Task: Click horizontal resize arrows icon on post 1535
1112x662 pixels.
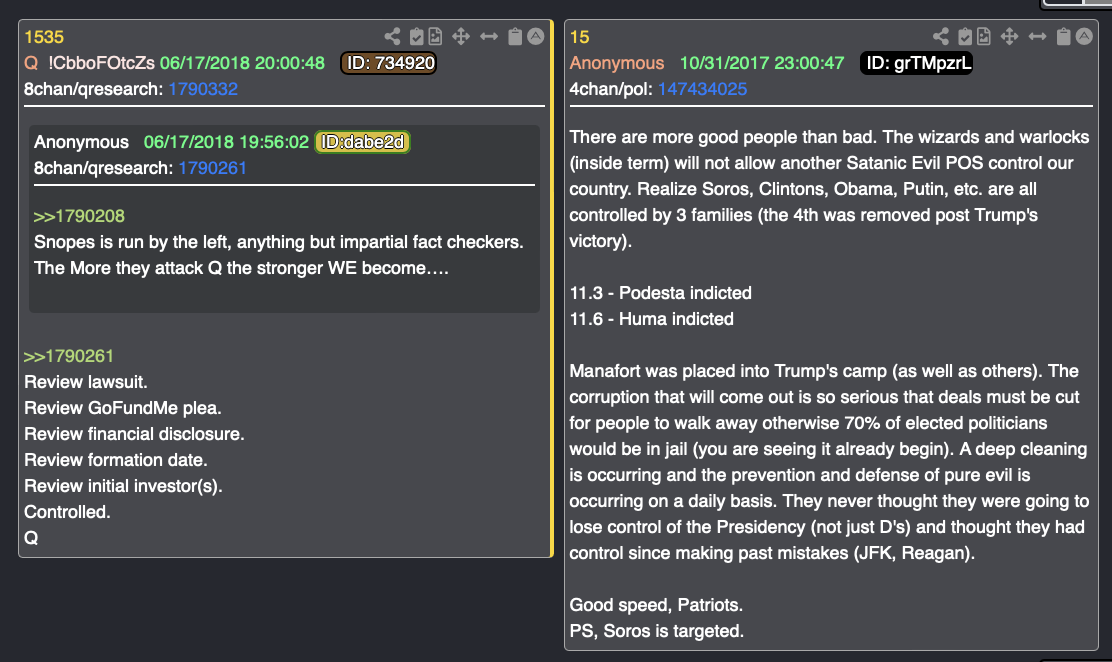Action: (x=489, y=37)
